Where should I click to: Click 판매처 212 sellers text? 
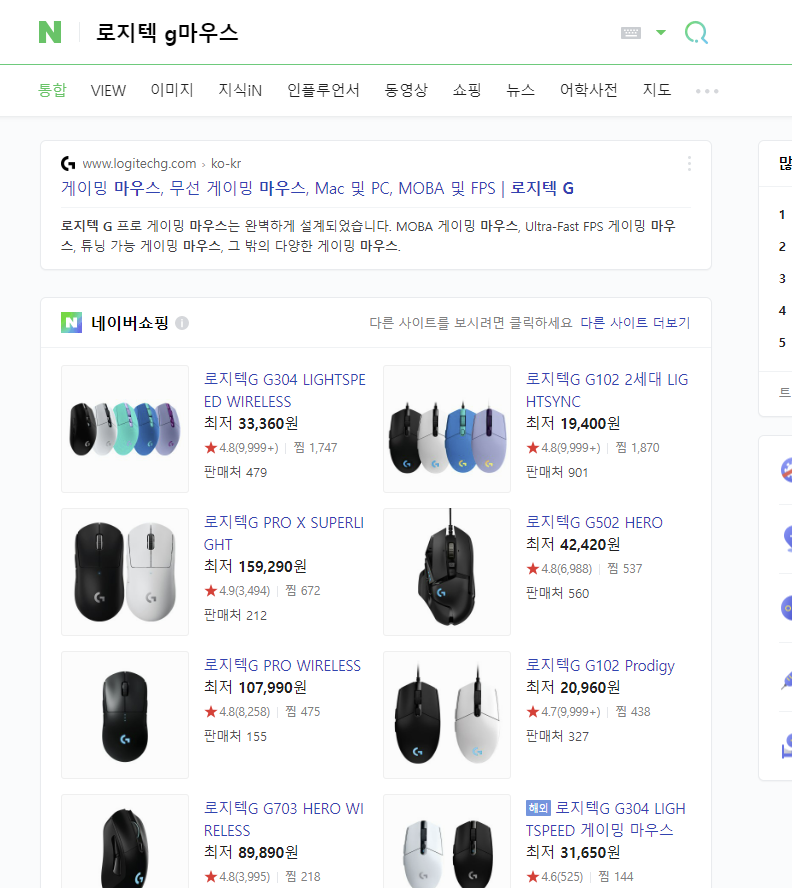235,615
